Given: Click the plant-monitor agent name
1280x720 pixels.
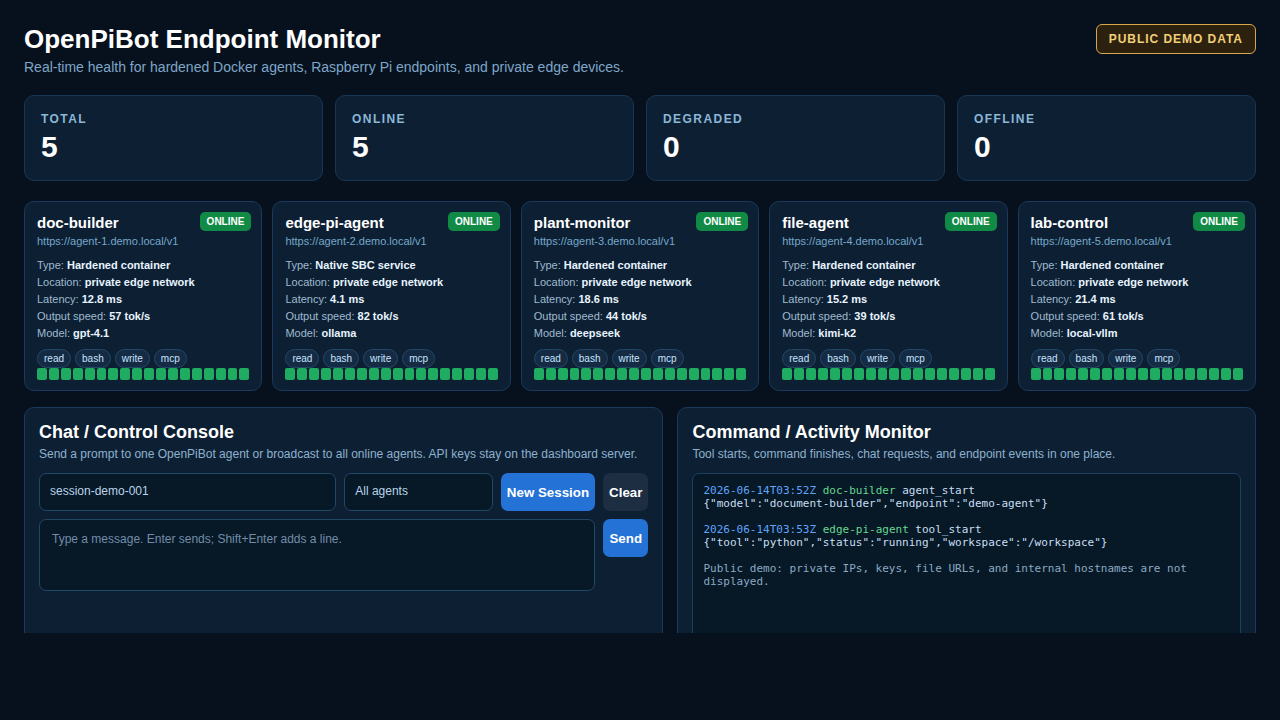Looking at the screenshot, I should pos(582,222).
